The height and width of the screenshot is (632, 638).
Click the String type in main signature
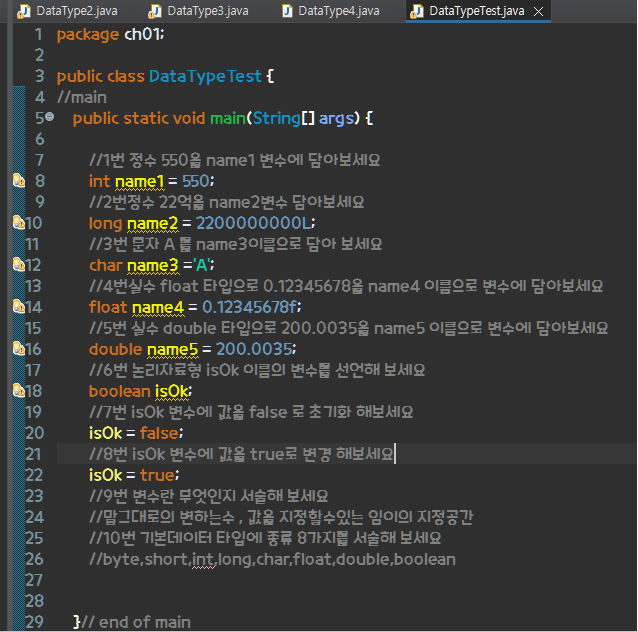(x=277, y=119)
